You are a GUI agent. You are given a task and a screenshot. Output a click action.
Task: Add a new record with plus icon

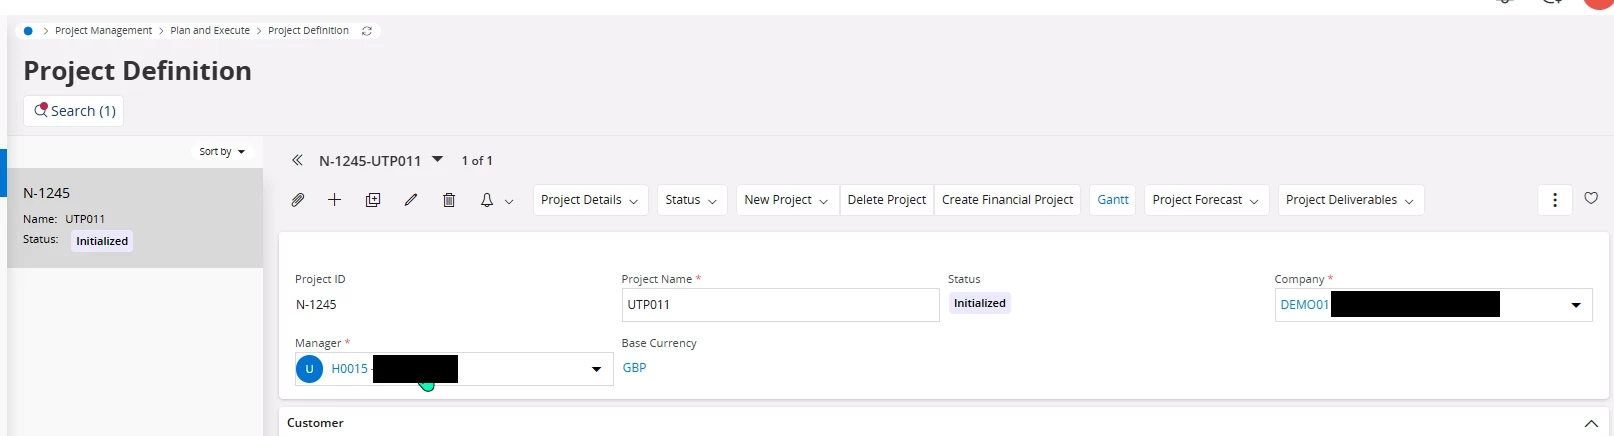[x=335, y=200]
